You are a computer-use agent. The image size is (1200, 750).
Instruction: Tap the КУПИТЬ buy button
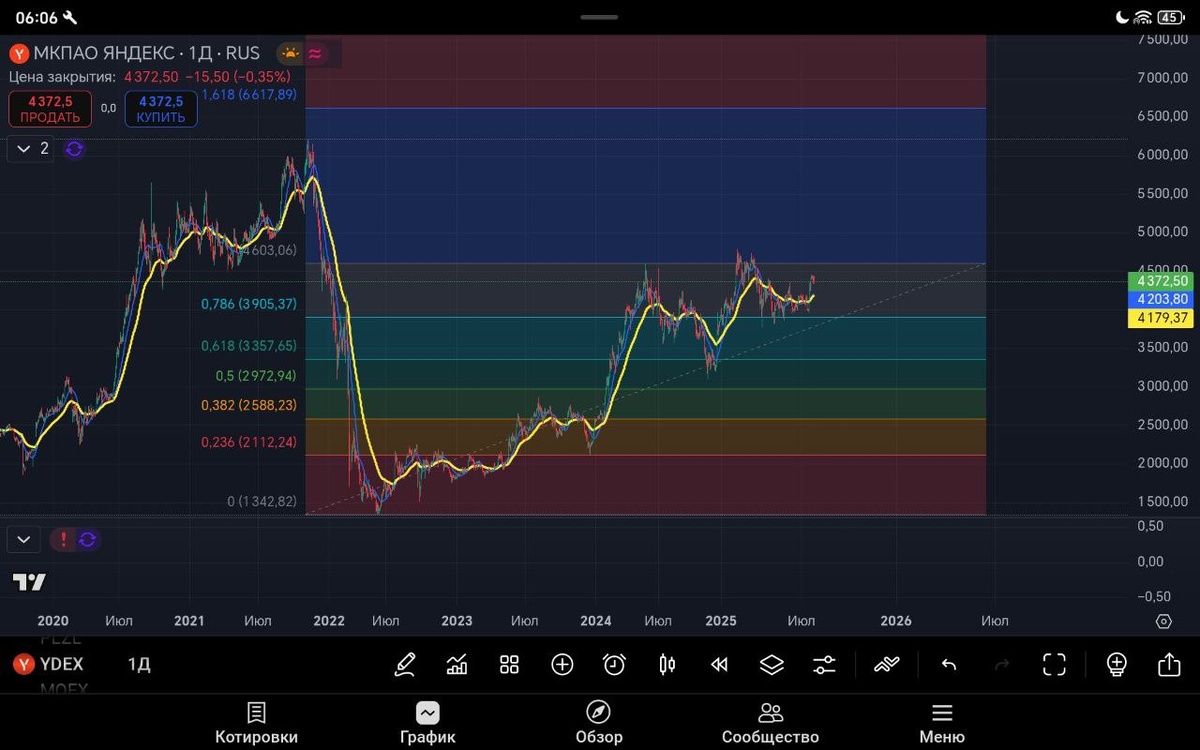(x=161, y=109)
